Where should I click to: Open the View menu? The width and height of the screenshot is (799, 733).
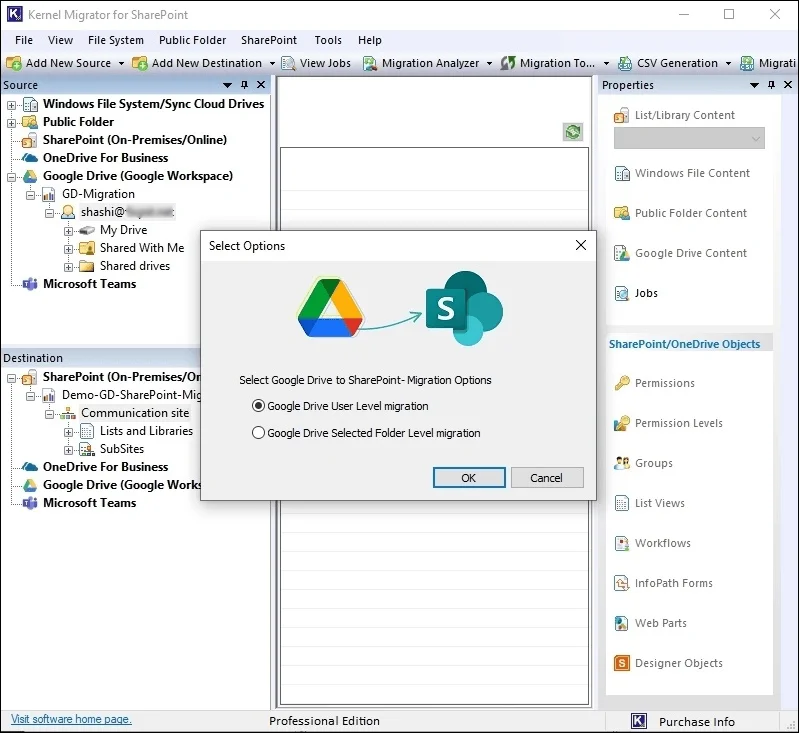60,40
